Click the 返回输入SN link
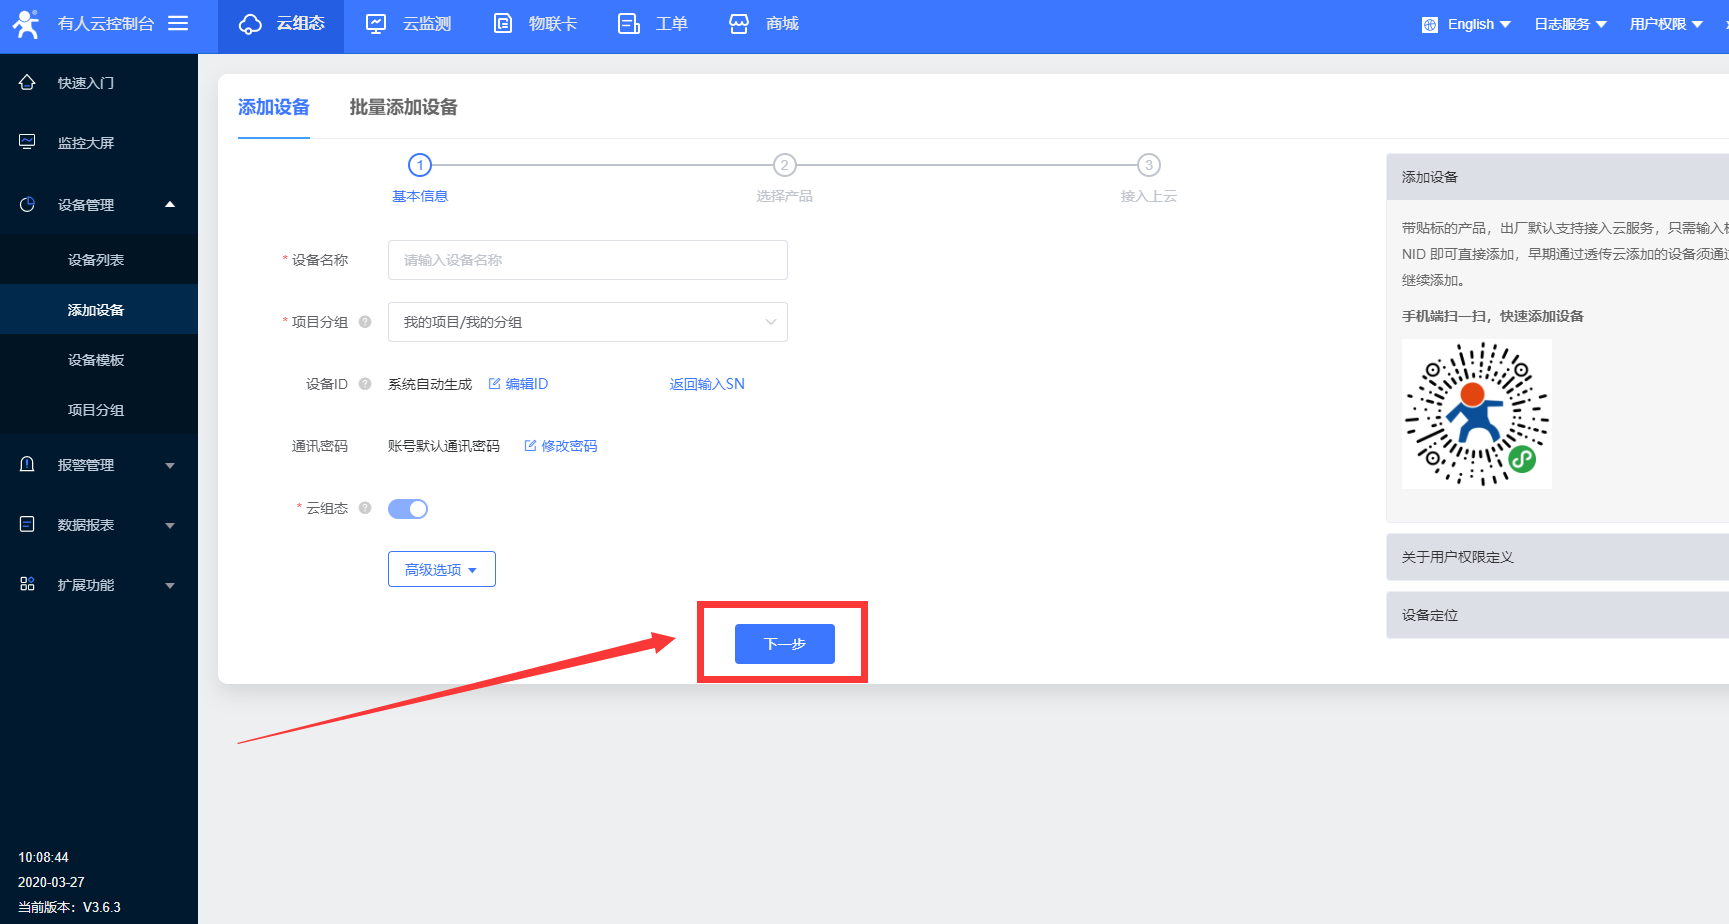Screen dimensions: 1729x924 (x=707, y=384)
